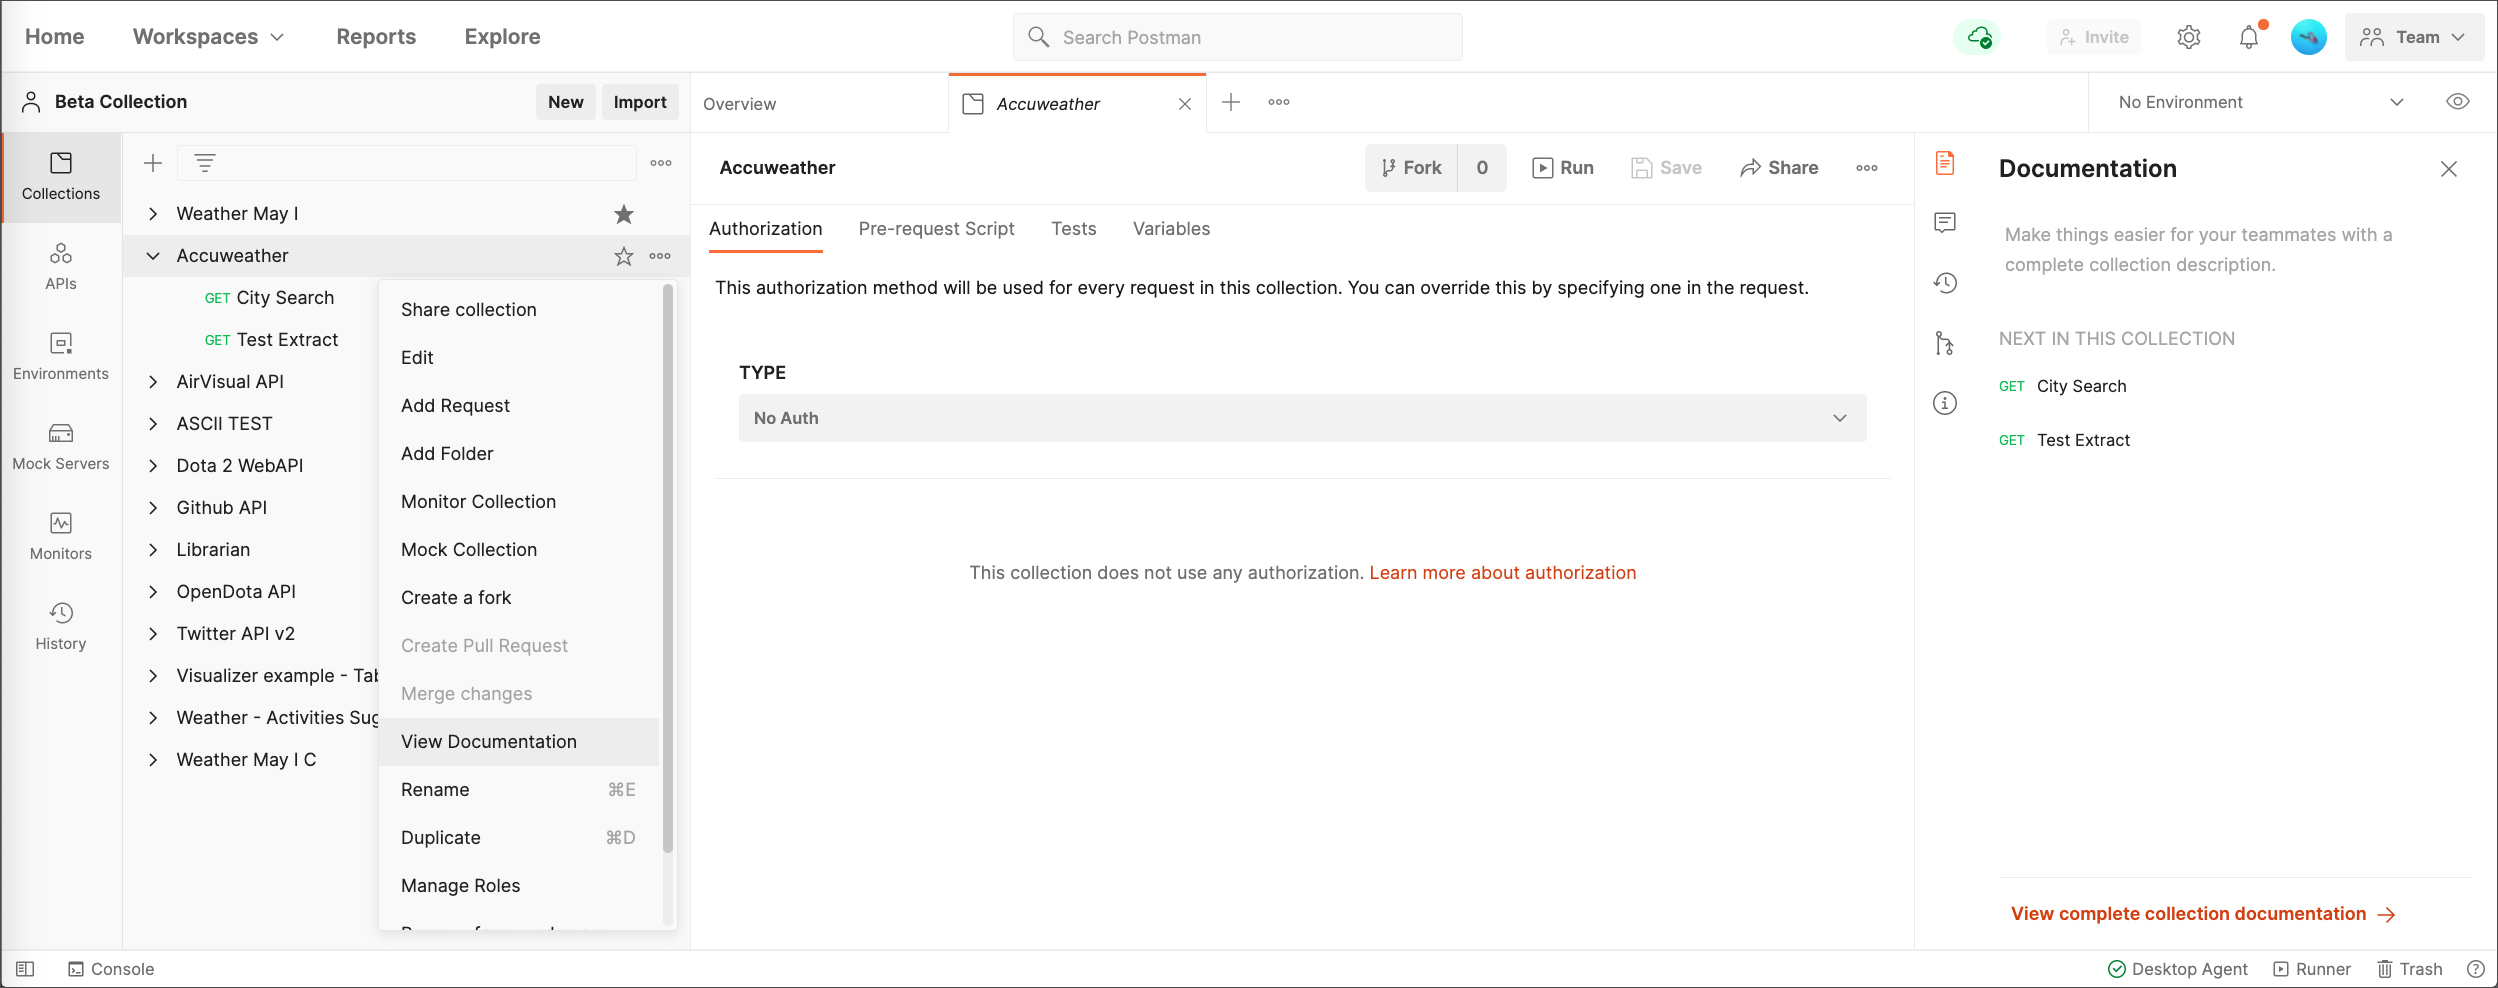Toggle the sidebar with bottom-left icon

pyautogui.click(x=25, y=969)
